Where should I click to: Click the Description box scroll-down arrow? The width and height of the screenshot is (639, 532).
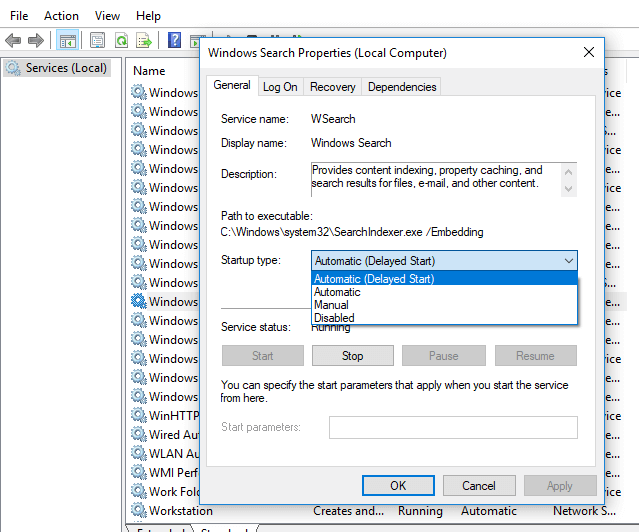coord(568,189)
